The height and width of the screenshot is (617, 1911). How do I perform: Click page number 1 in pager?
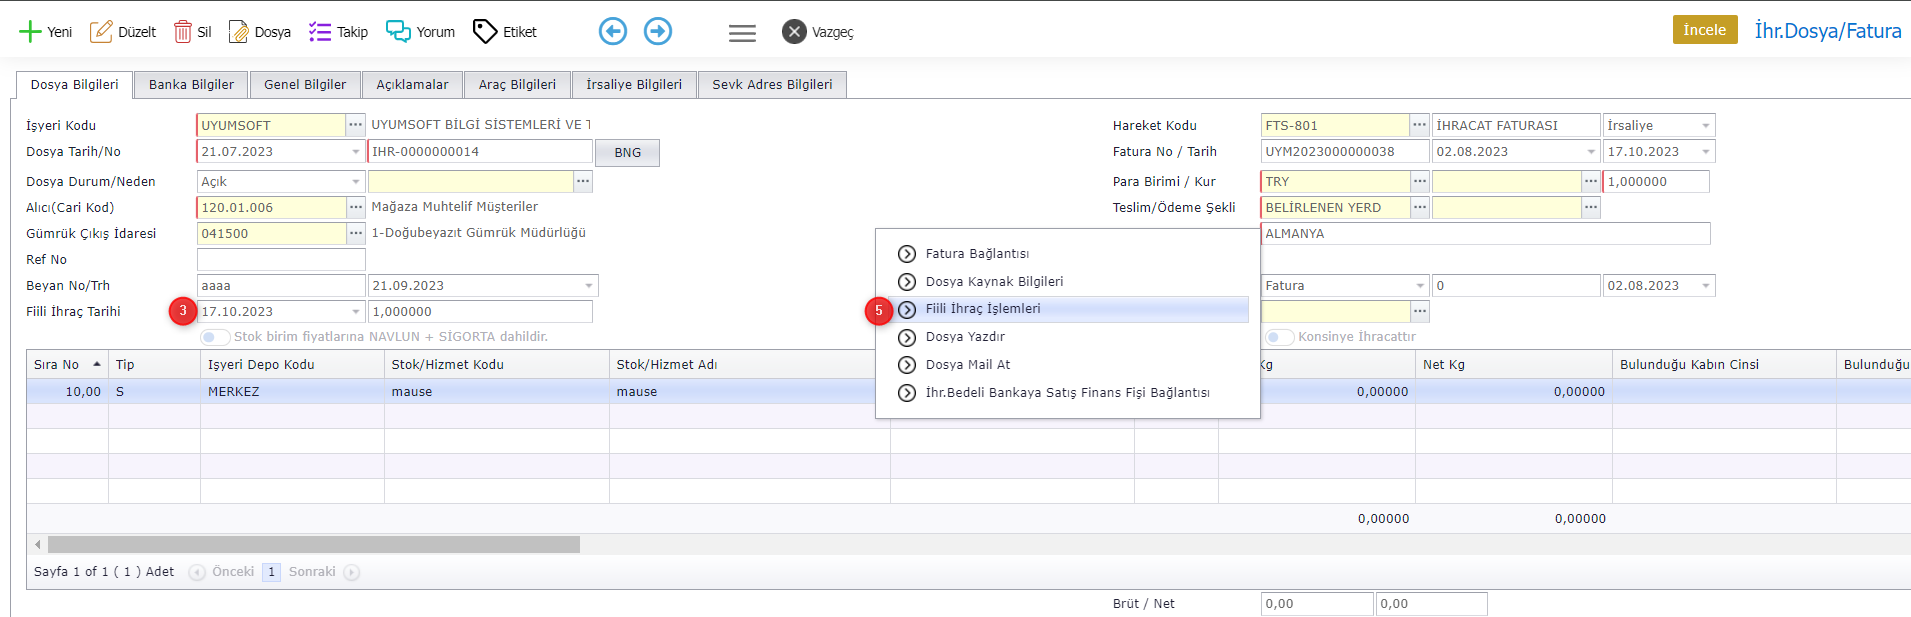(271, 572)
